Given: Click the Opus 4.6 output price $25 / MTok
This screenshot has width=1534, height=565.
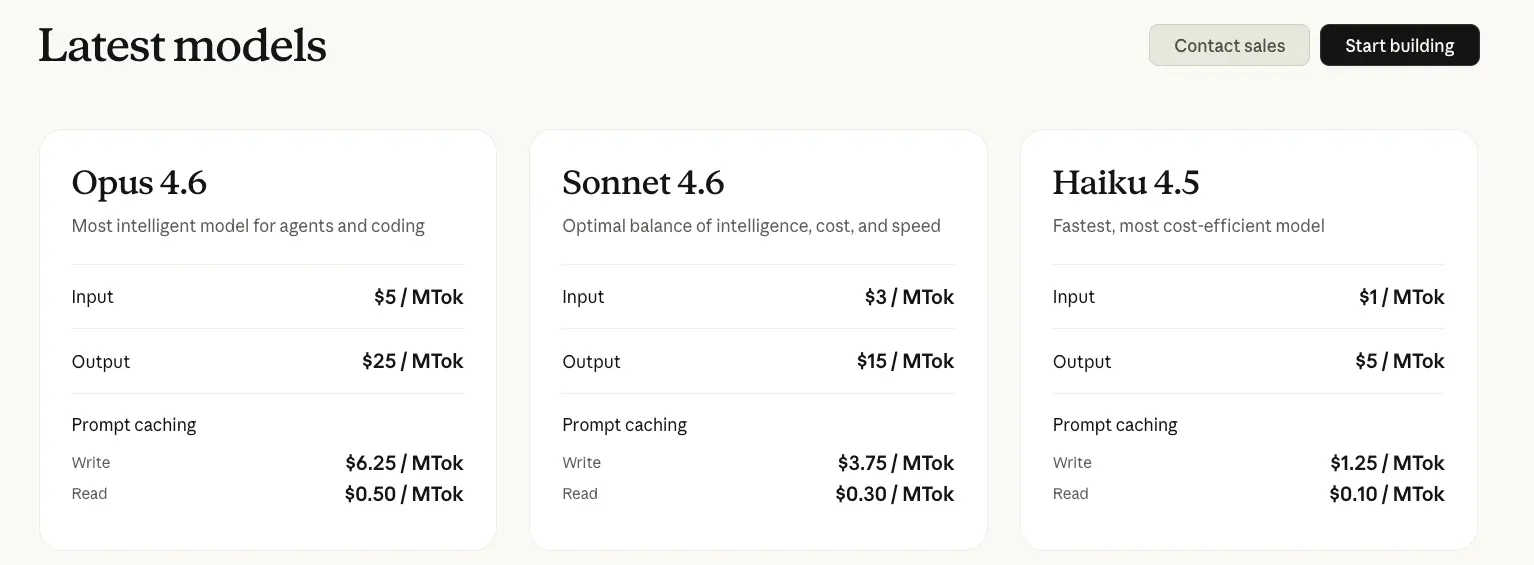Looking at the screenshot, I should tap(412, 361).
